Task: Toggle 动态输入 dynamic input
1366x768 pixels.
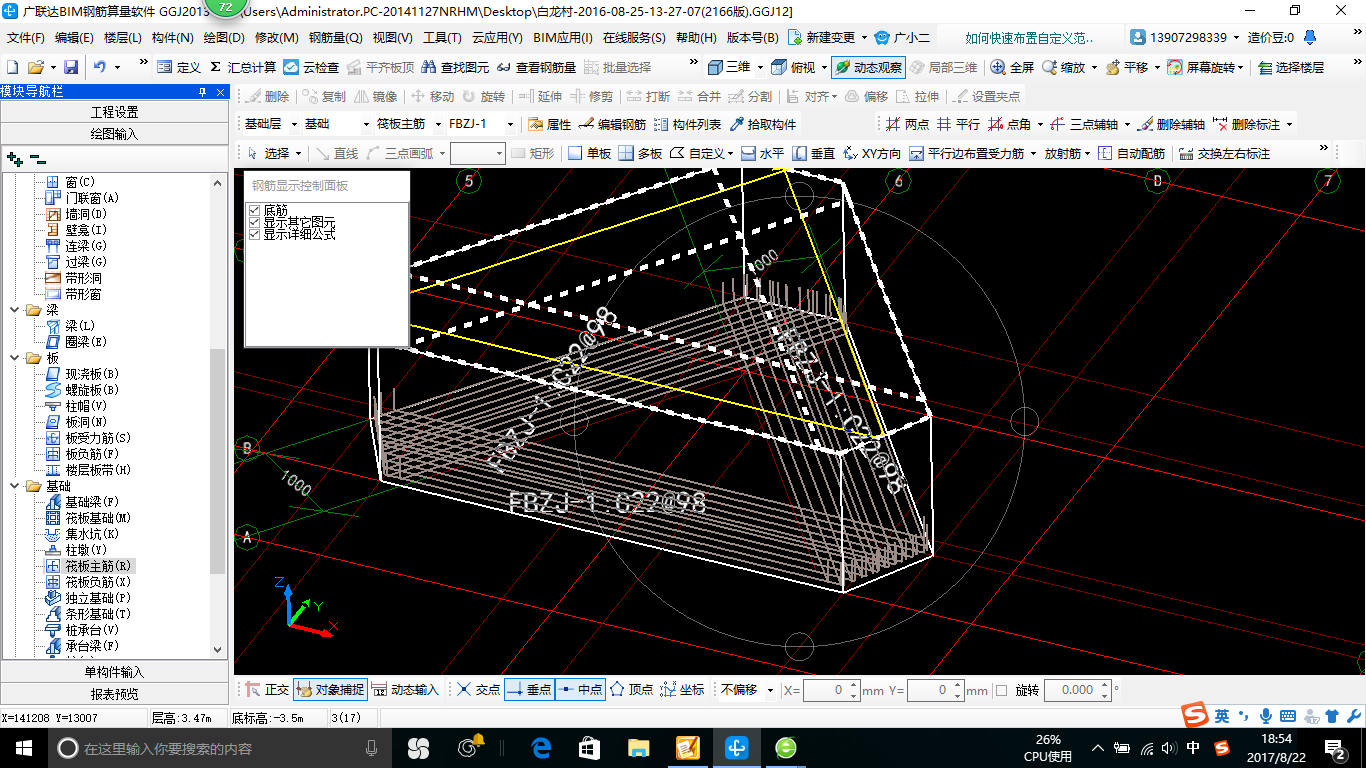Action: pos(405,690)
